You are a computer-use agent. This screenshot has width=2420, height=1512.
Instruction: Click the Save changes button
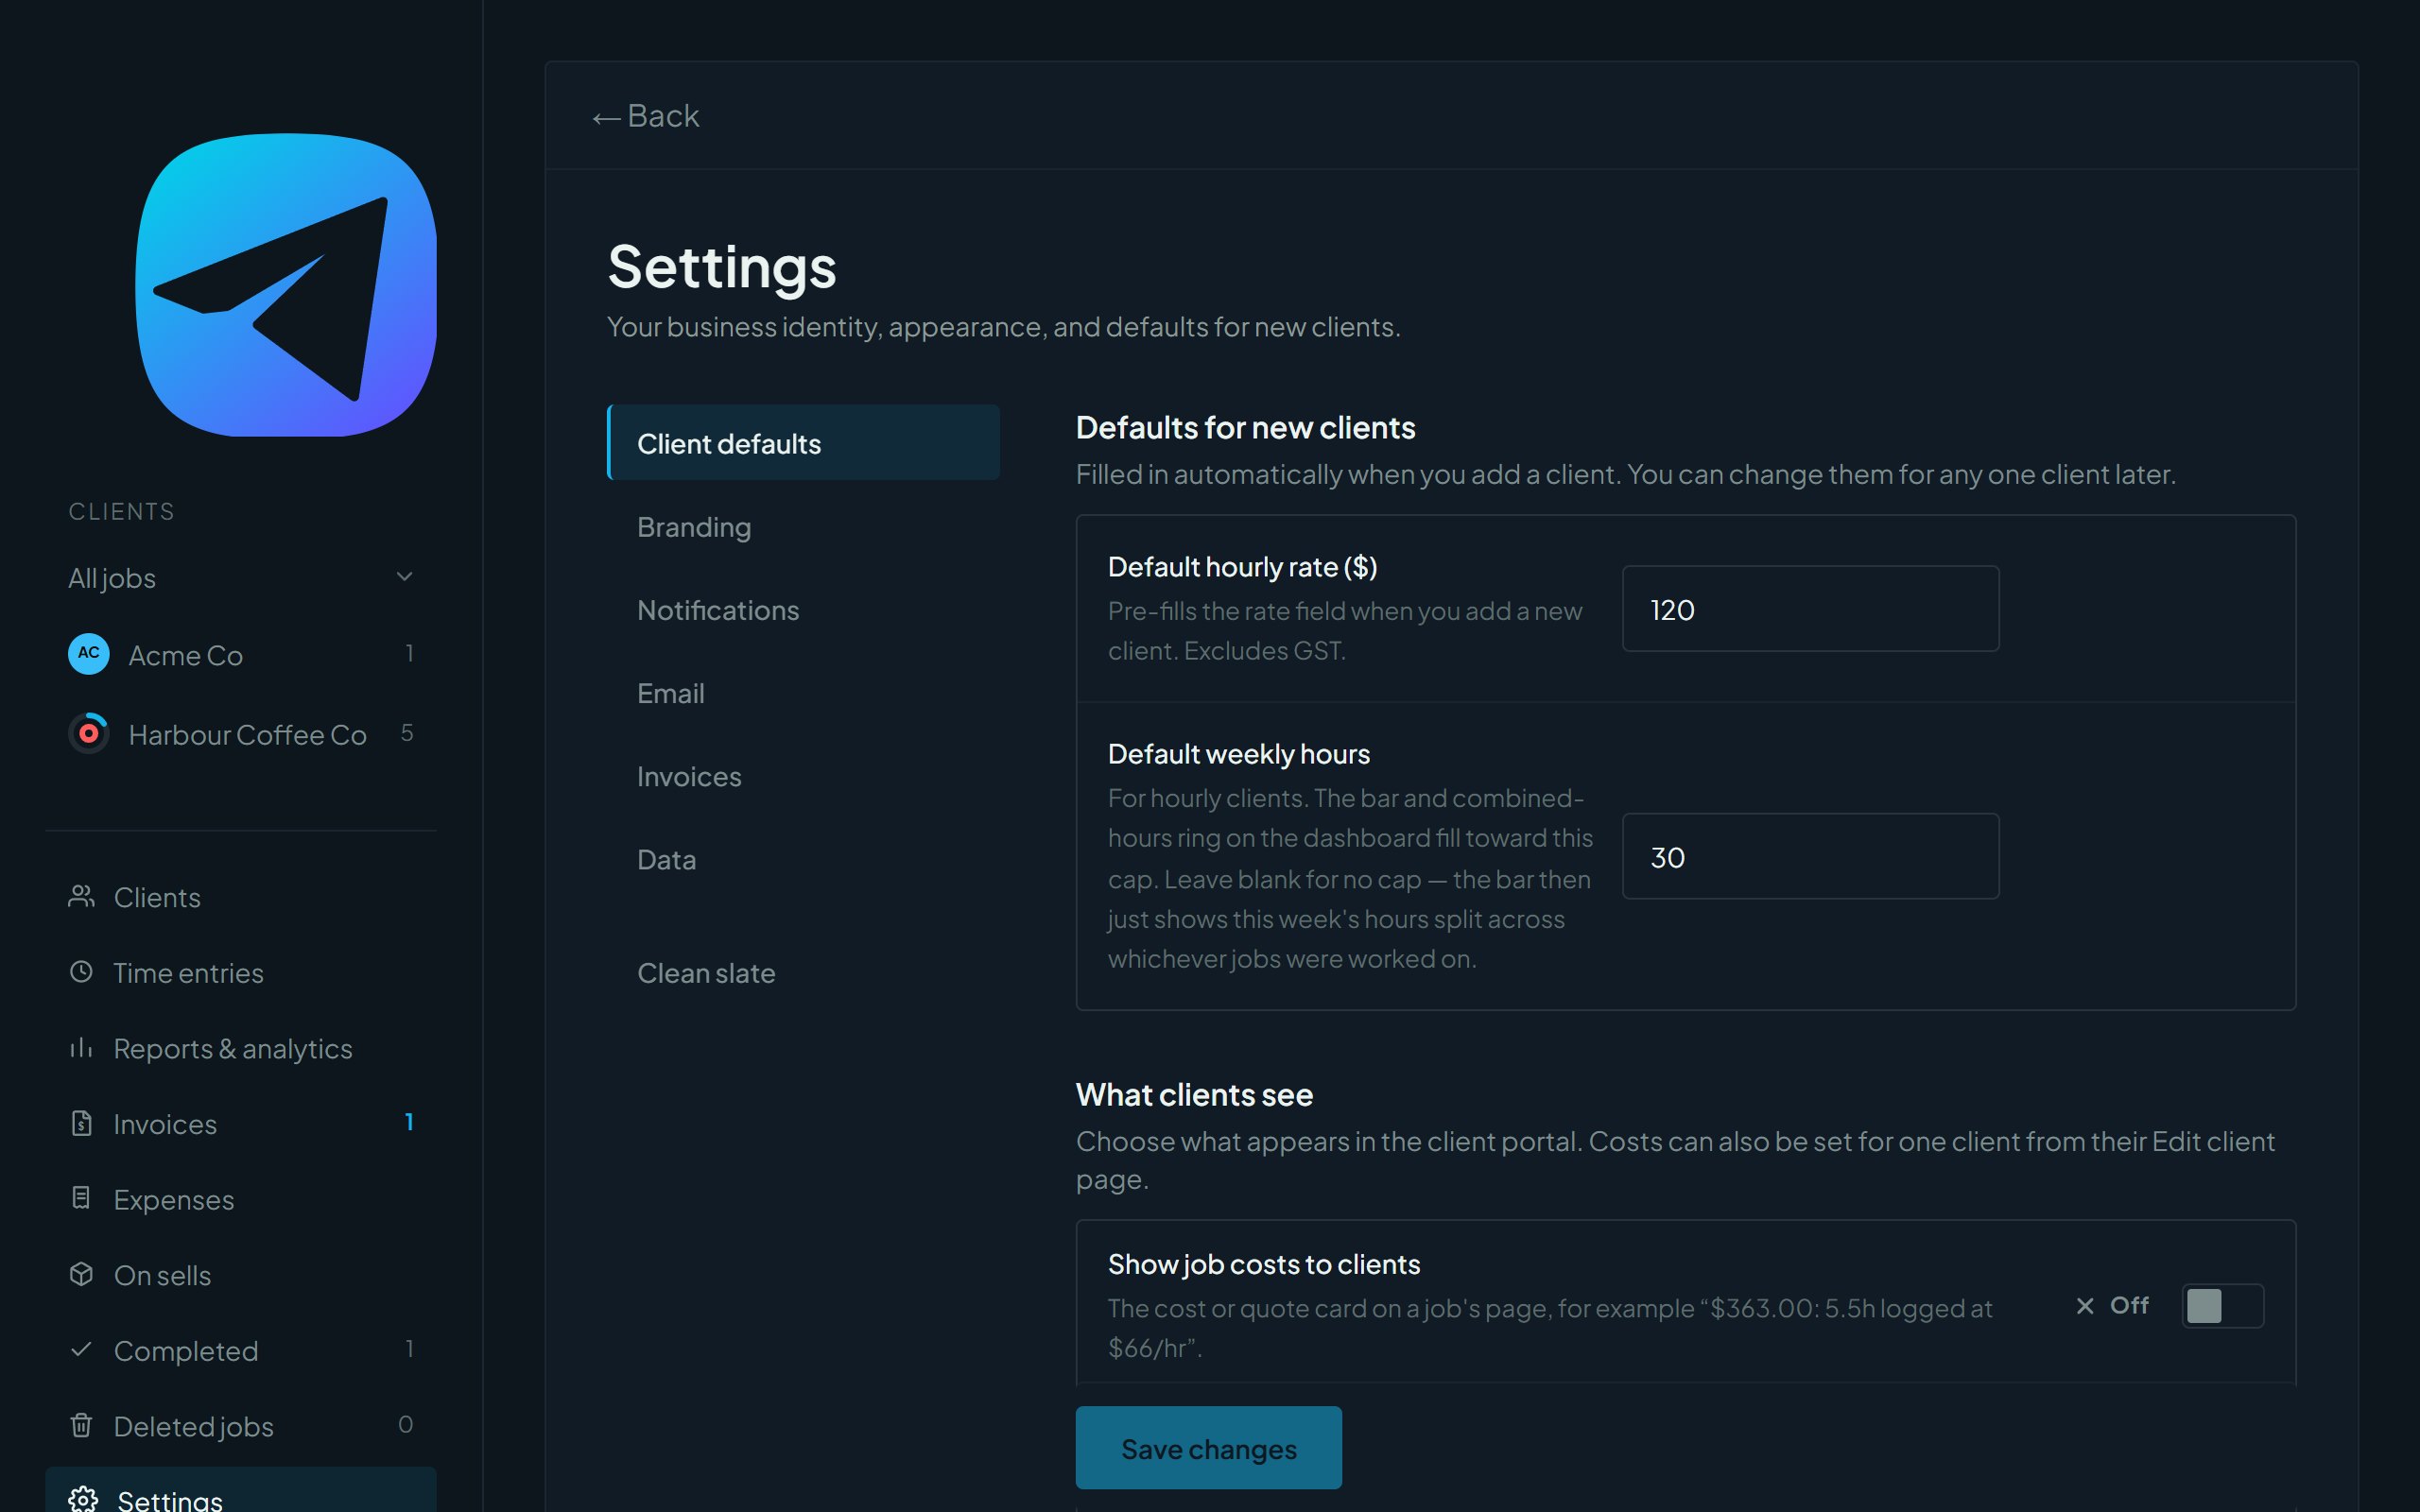point(1208,1448)
